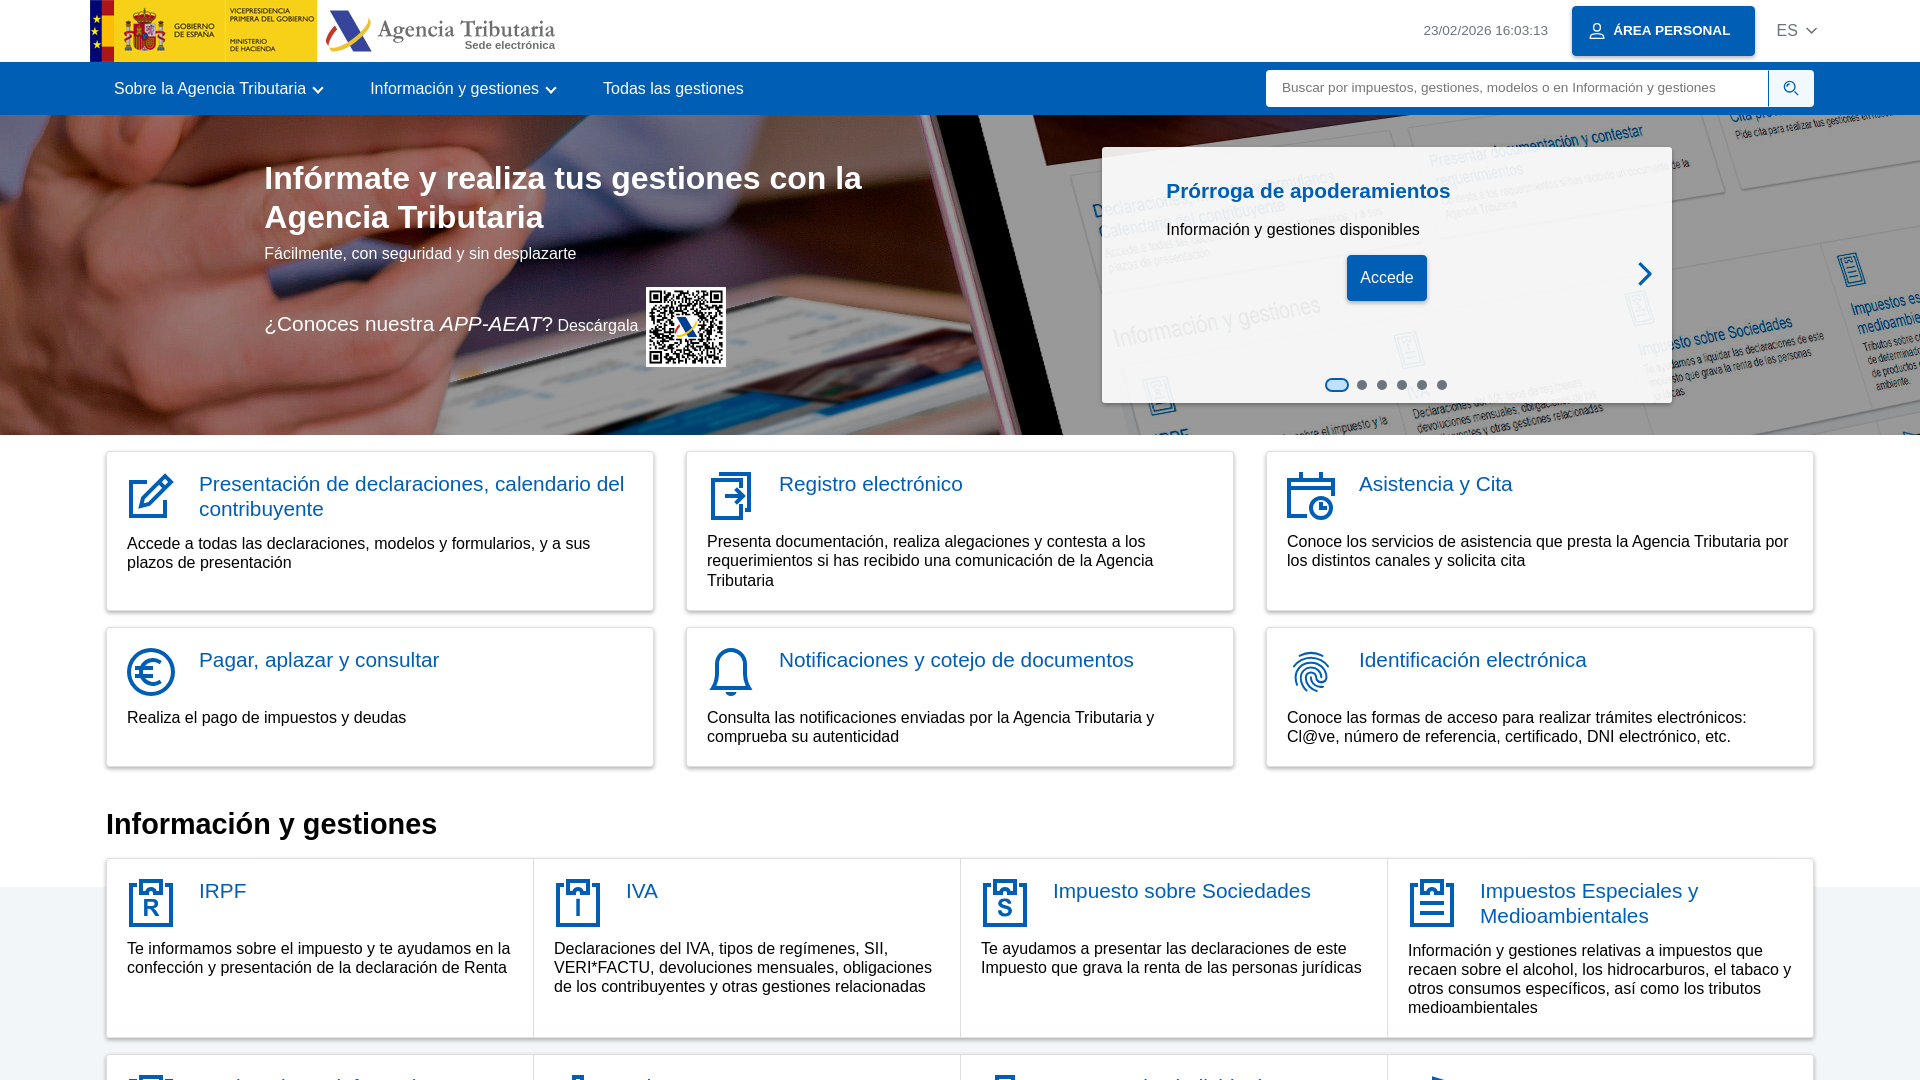Click the Accede button
Image resolution: width=1920 pixels, height=1080 pixels.
pos(1386,278)
